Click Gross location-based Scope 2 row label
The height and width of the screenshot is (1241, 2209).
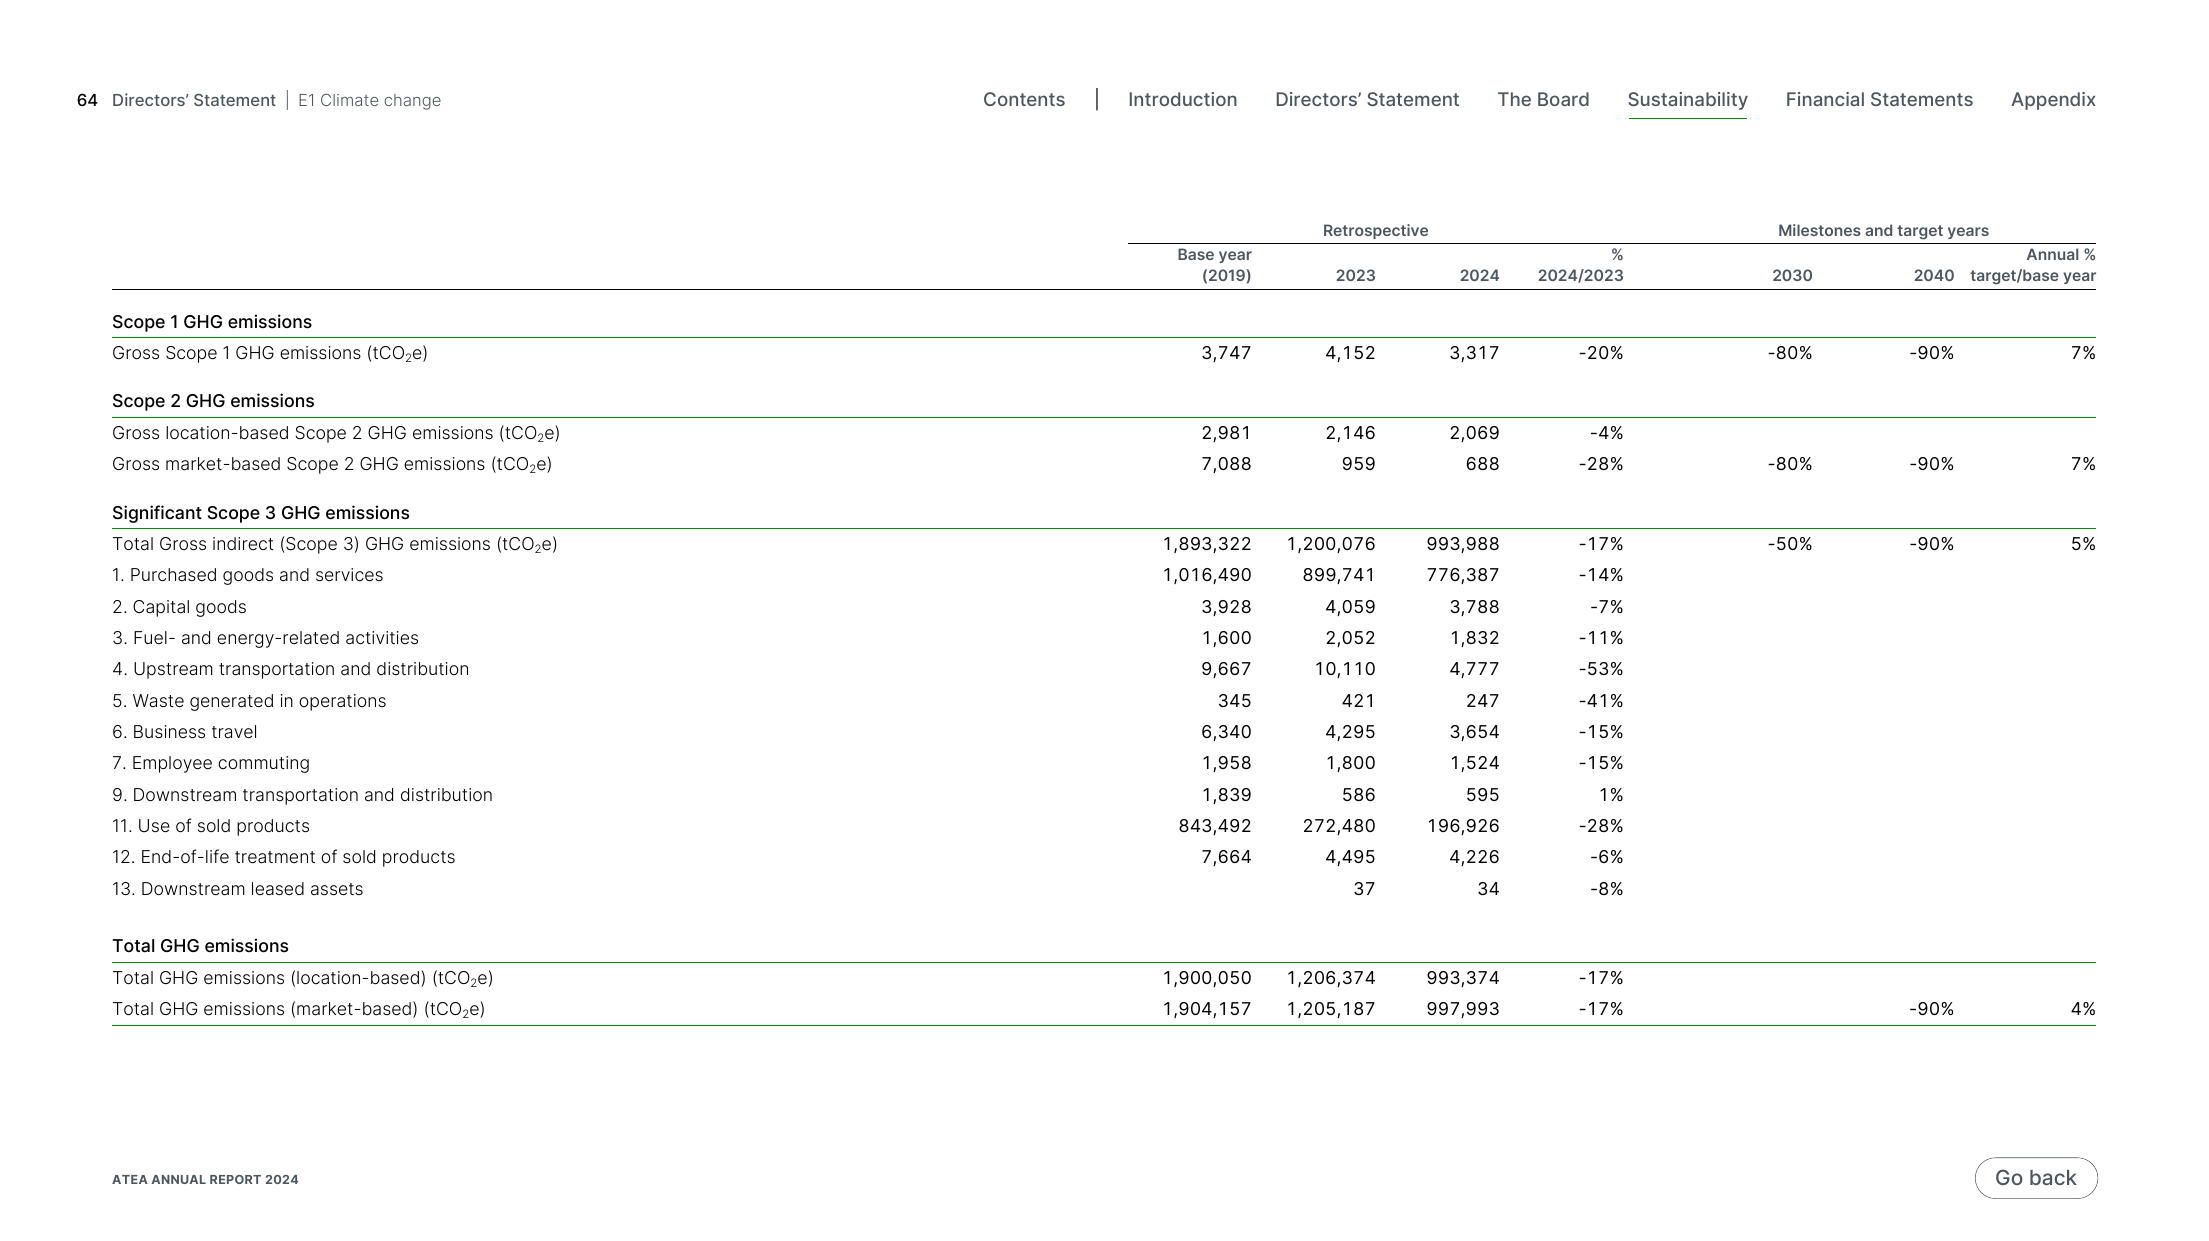[336, 434]
